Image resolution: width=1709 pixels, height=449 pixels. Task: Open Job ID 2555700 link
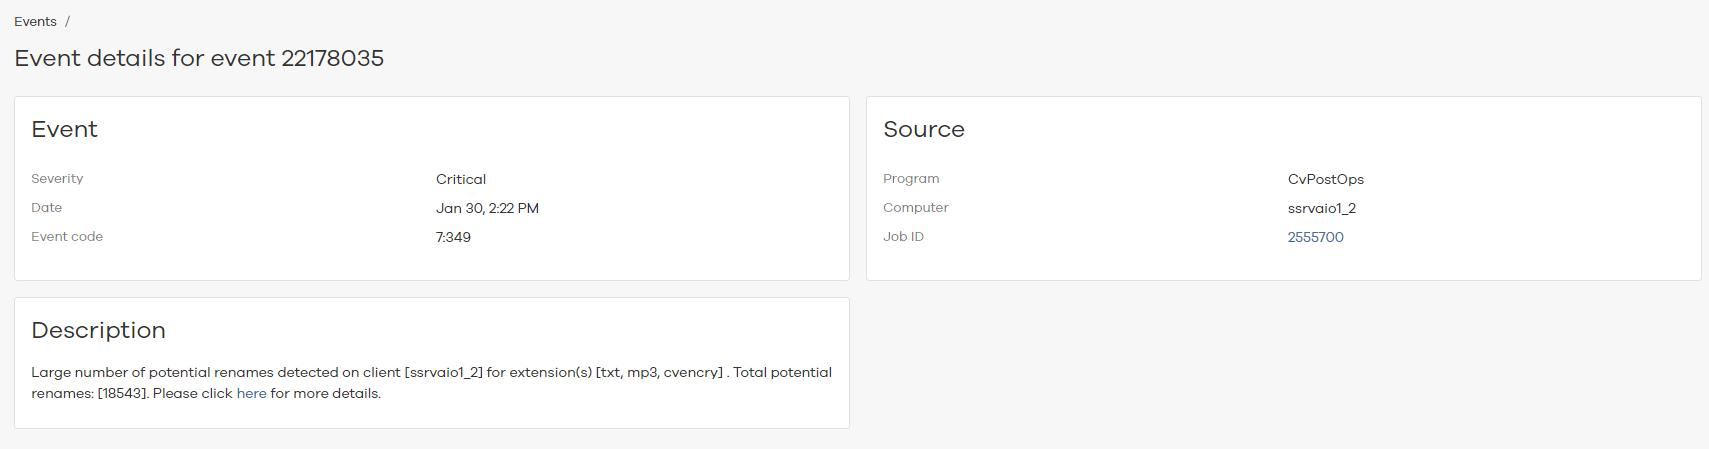(1315, 237)
